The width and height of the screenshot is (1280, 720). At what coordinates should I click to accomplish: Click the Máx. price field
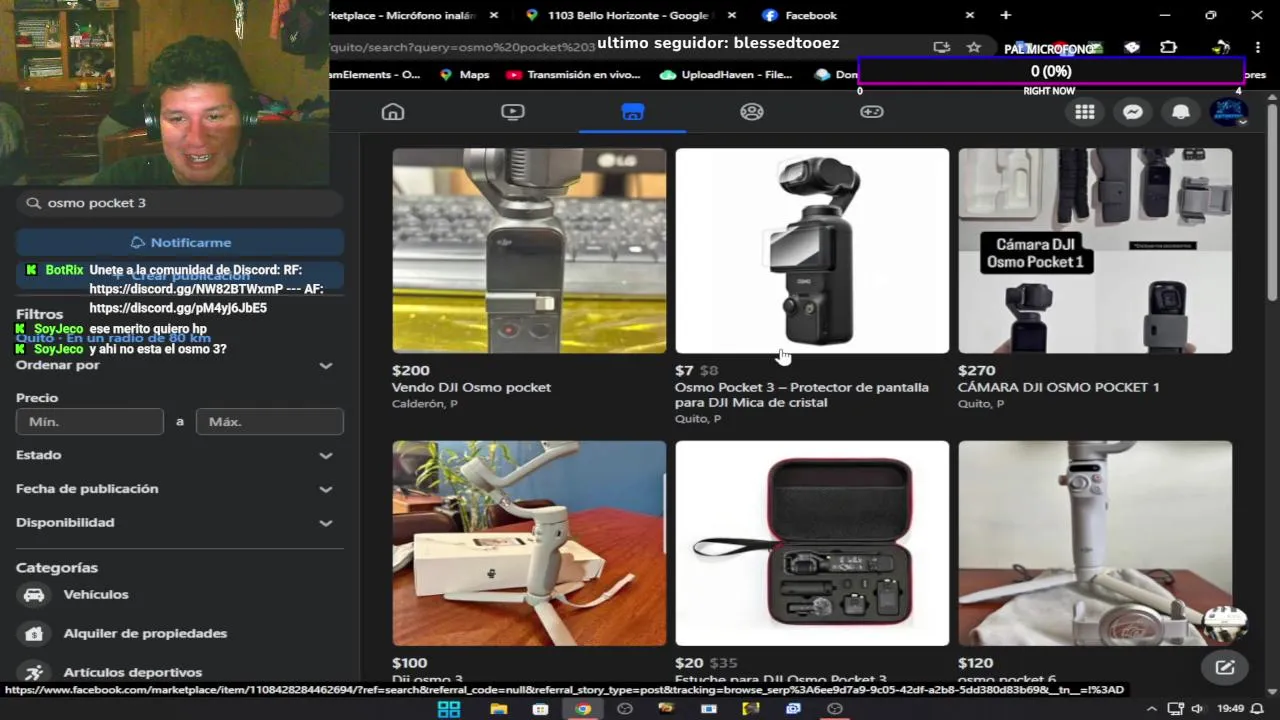(x=270, y=422)
